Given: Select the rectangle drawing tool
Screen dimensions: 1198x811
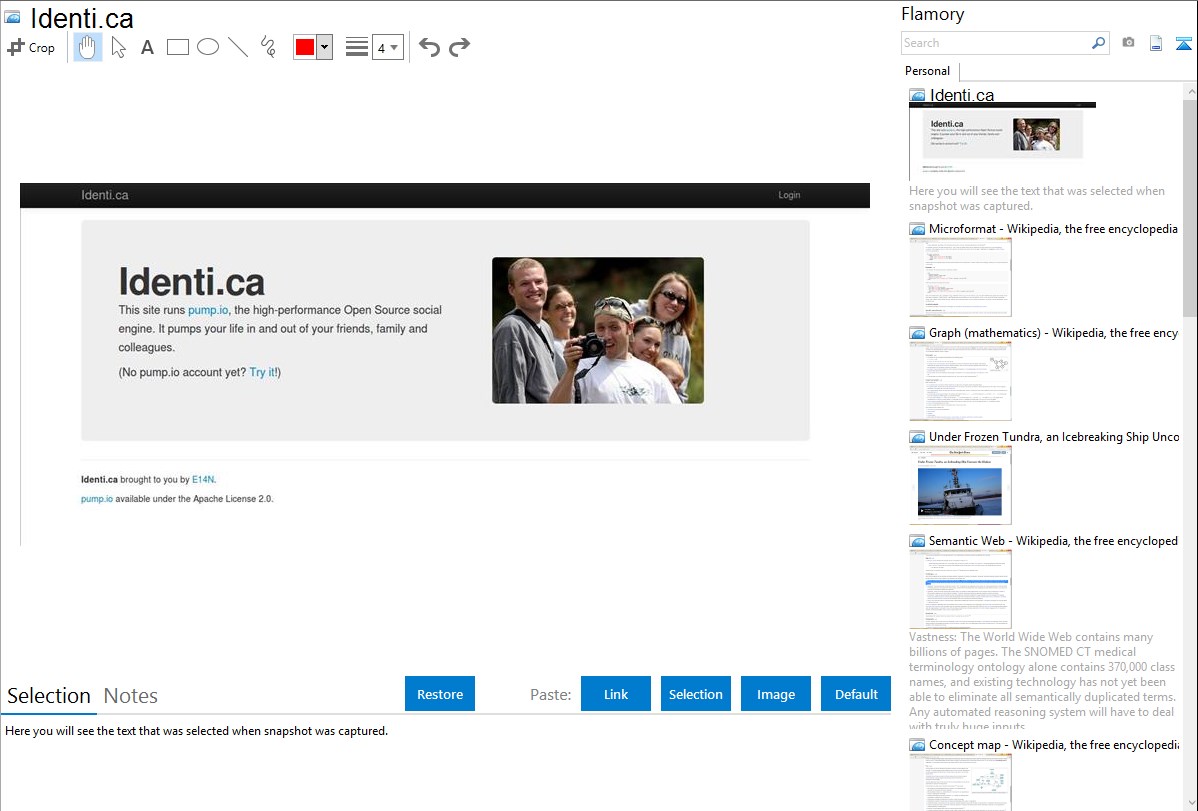Looking at the screenshot, I should click(177, 47).
